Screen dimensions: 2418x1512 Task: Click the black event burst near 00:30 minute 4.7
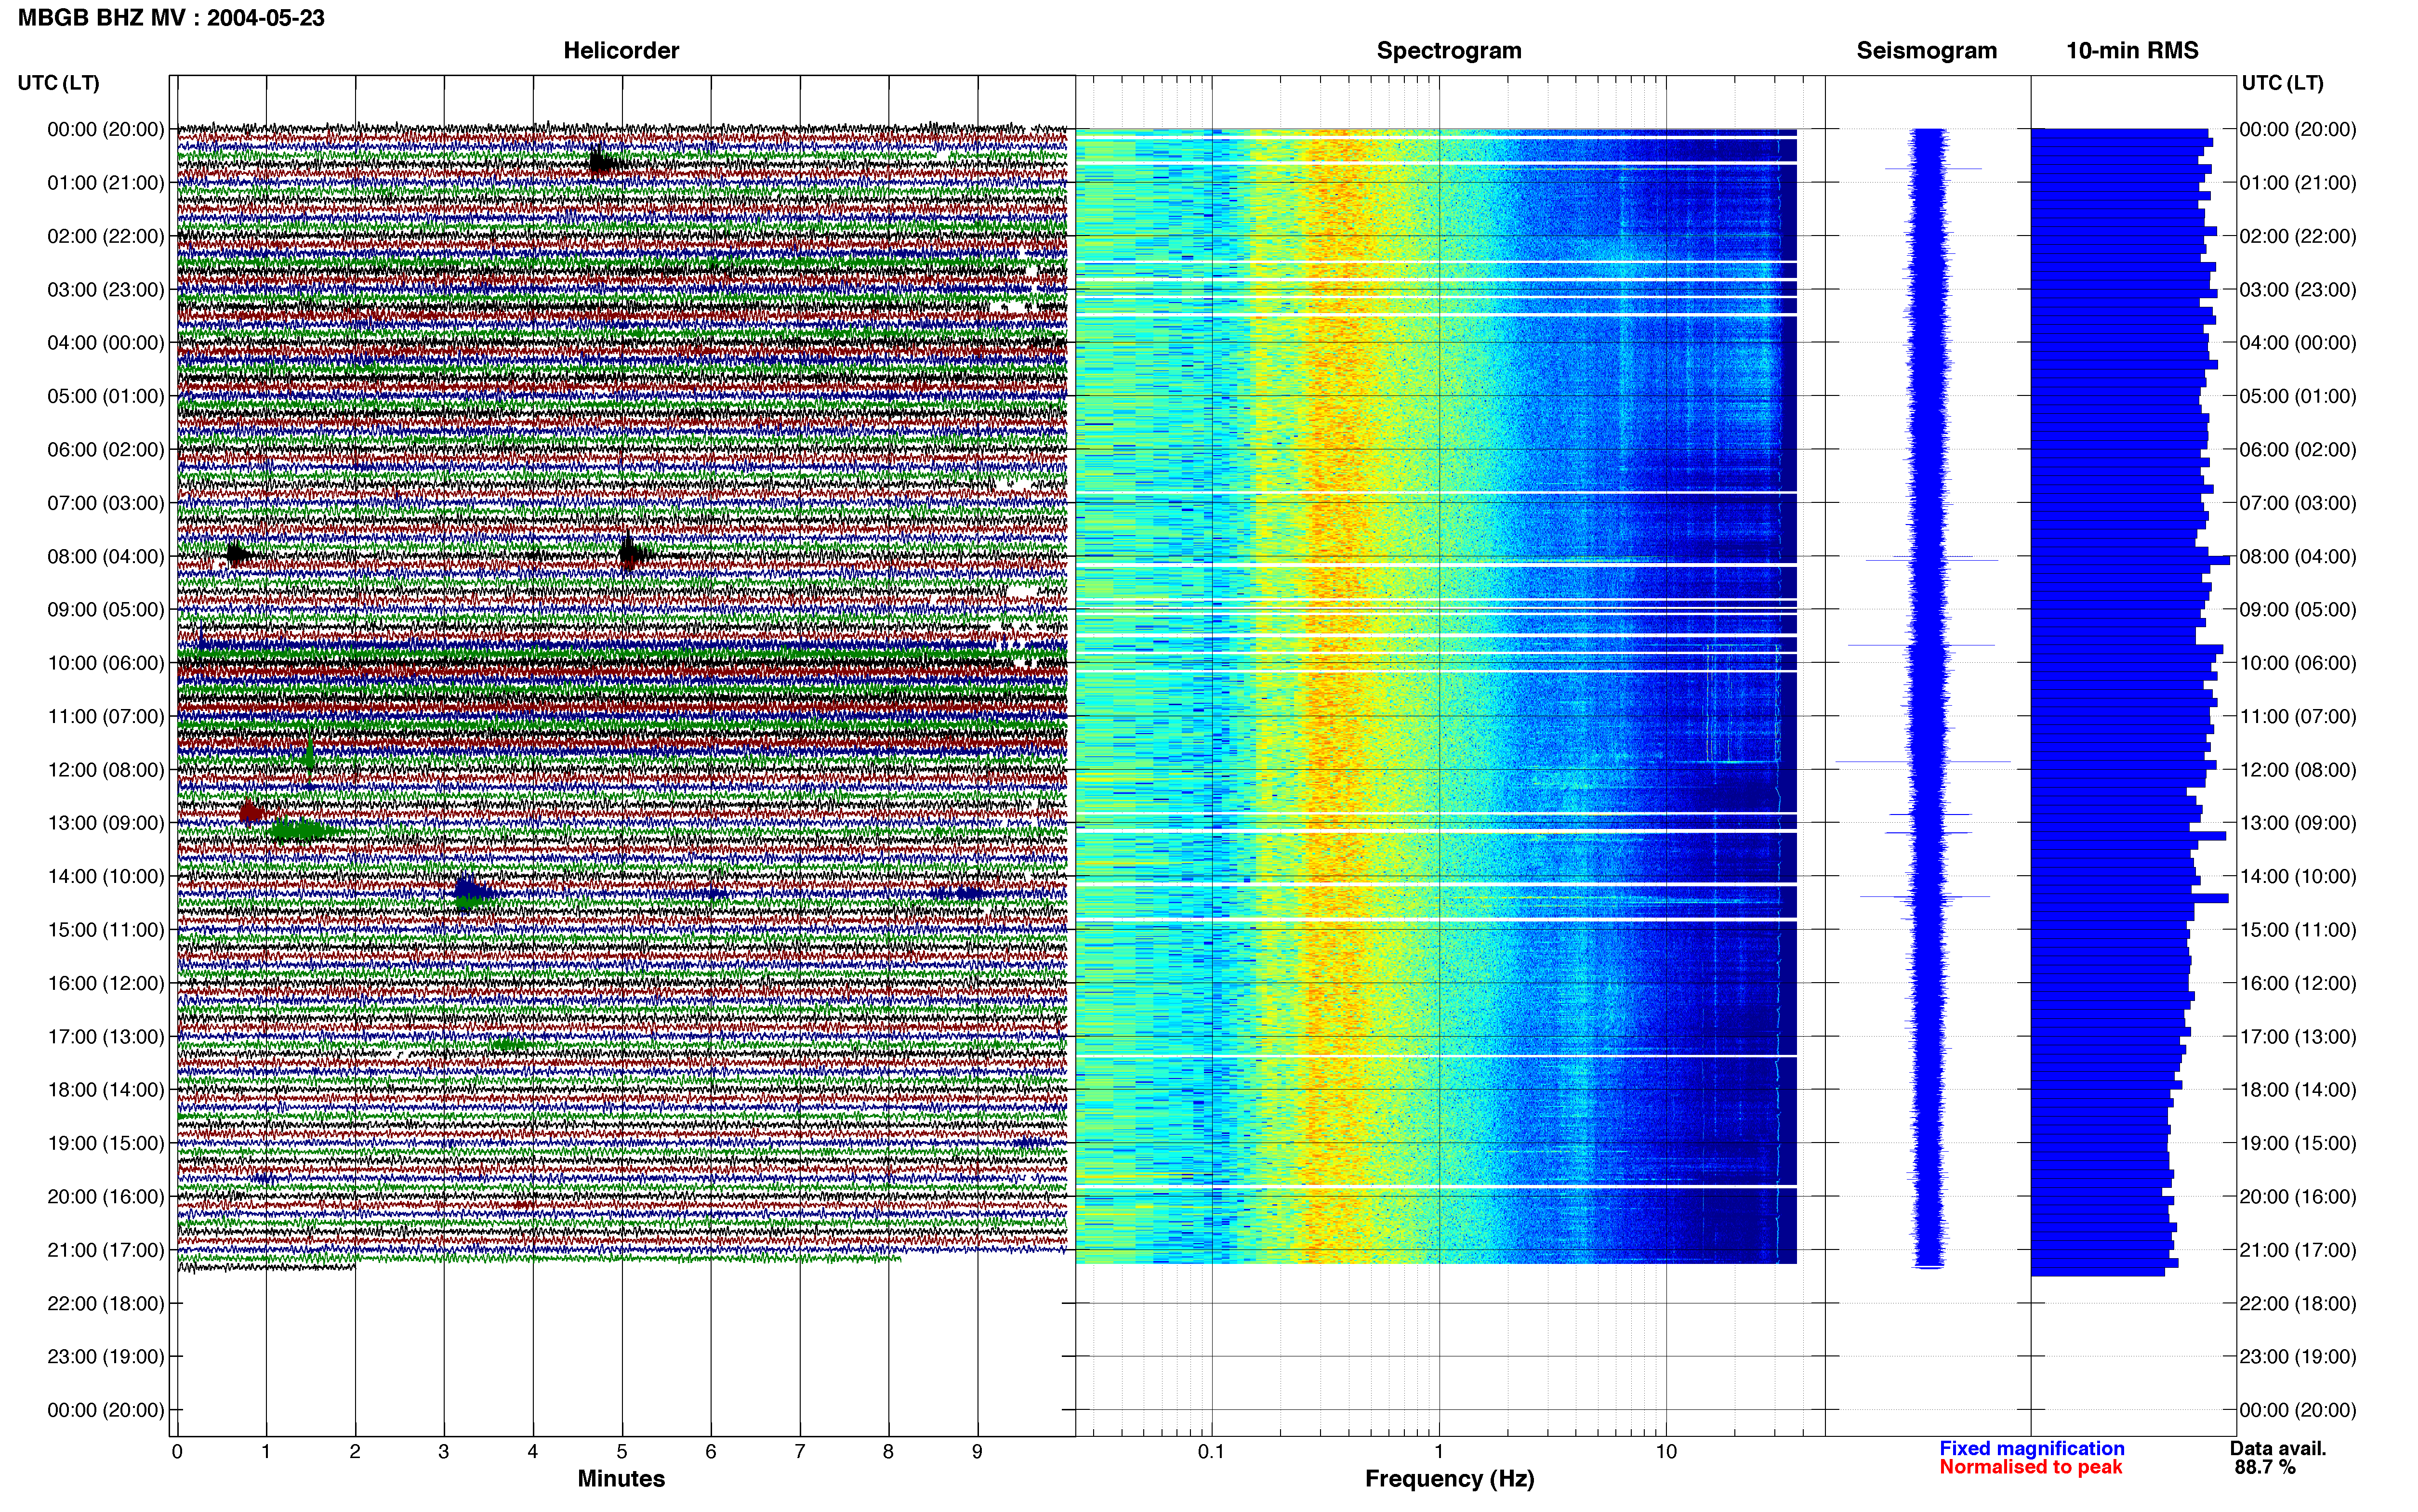pyautogui.click(x=602, y=162)
